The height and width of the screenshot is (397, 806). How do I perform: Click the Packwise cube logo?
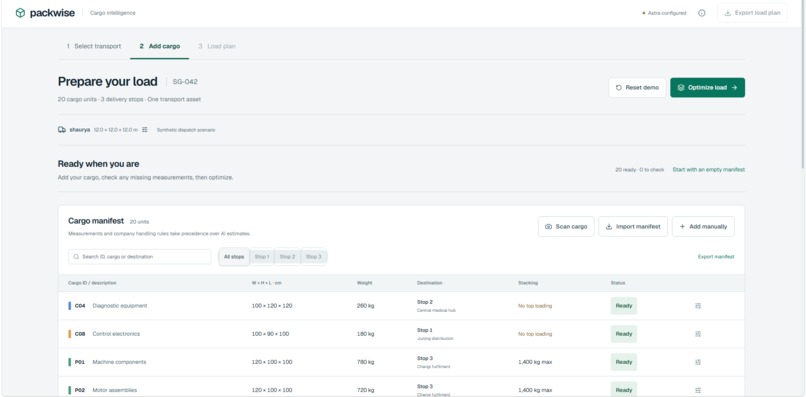[x=20, y=13]
